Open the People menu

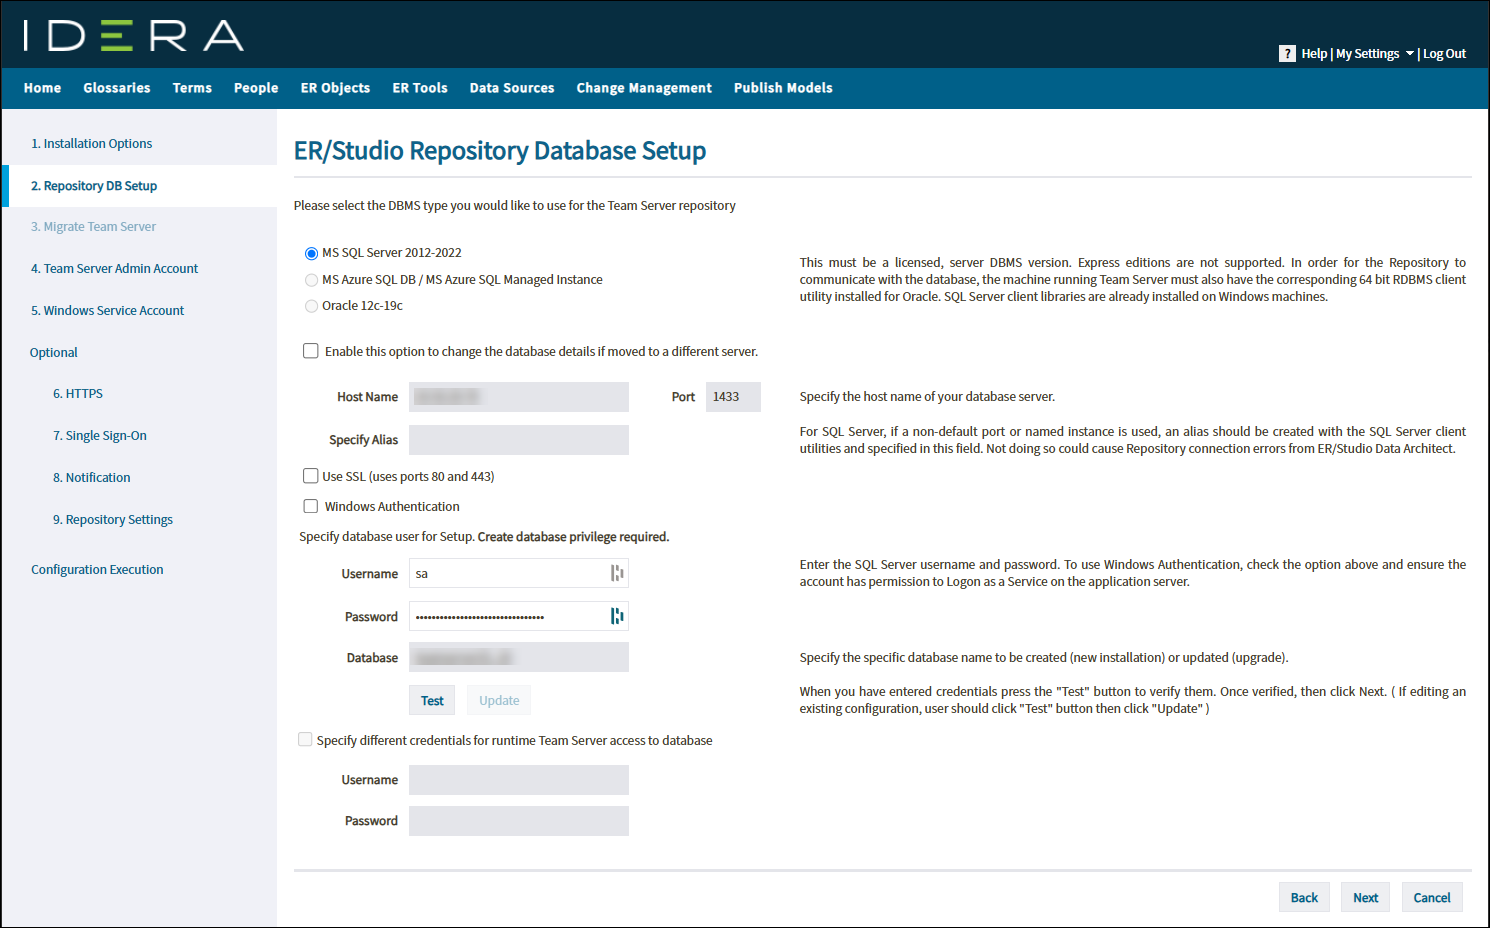point(256,88)
